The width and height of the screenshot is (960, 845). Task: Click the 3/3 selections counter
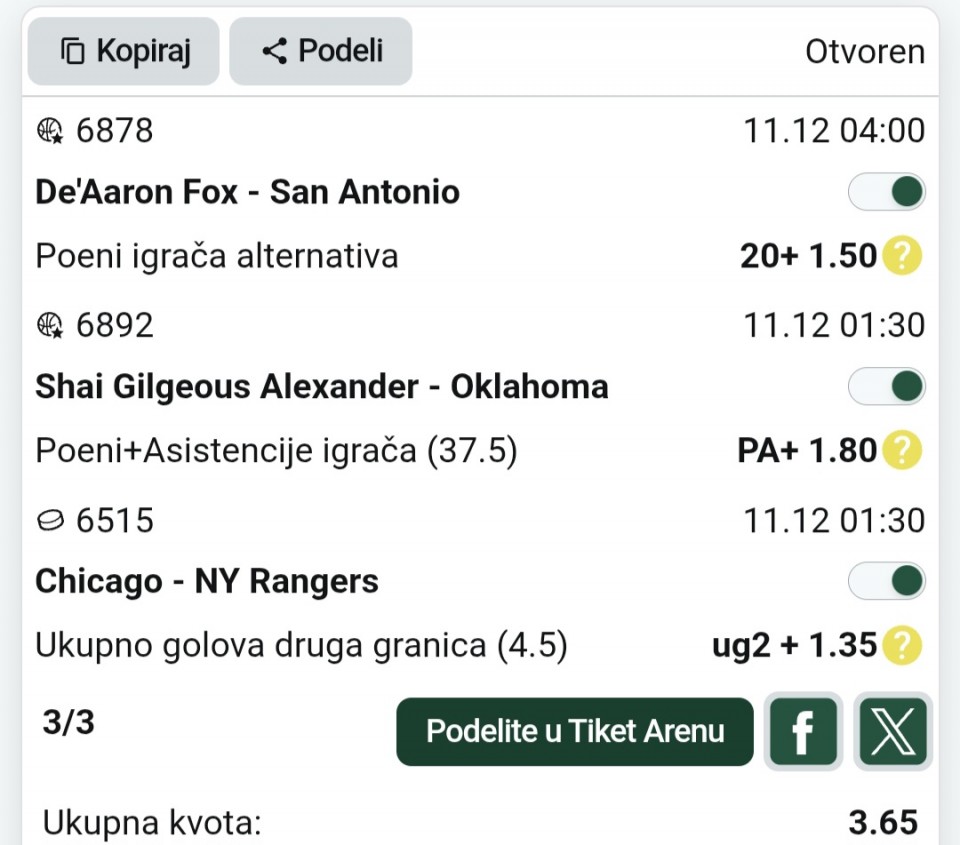(68, 721)
